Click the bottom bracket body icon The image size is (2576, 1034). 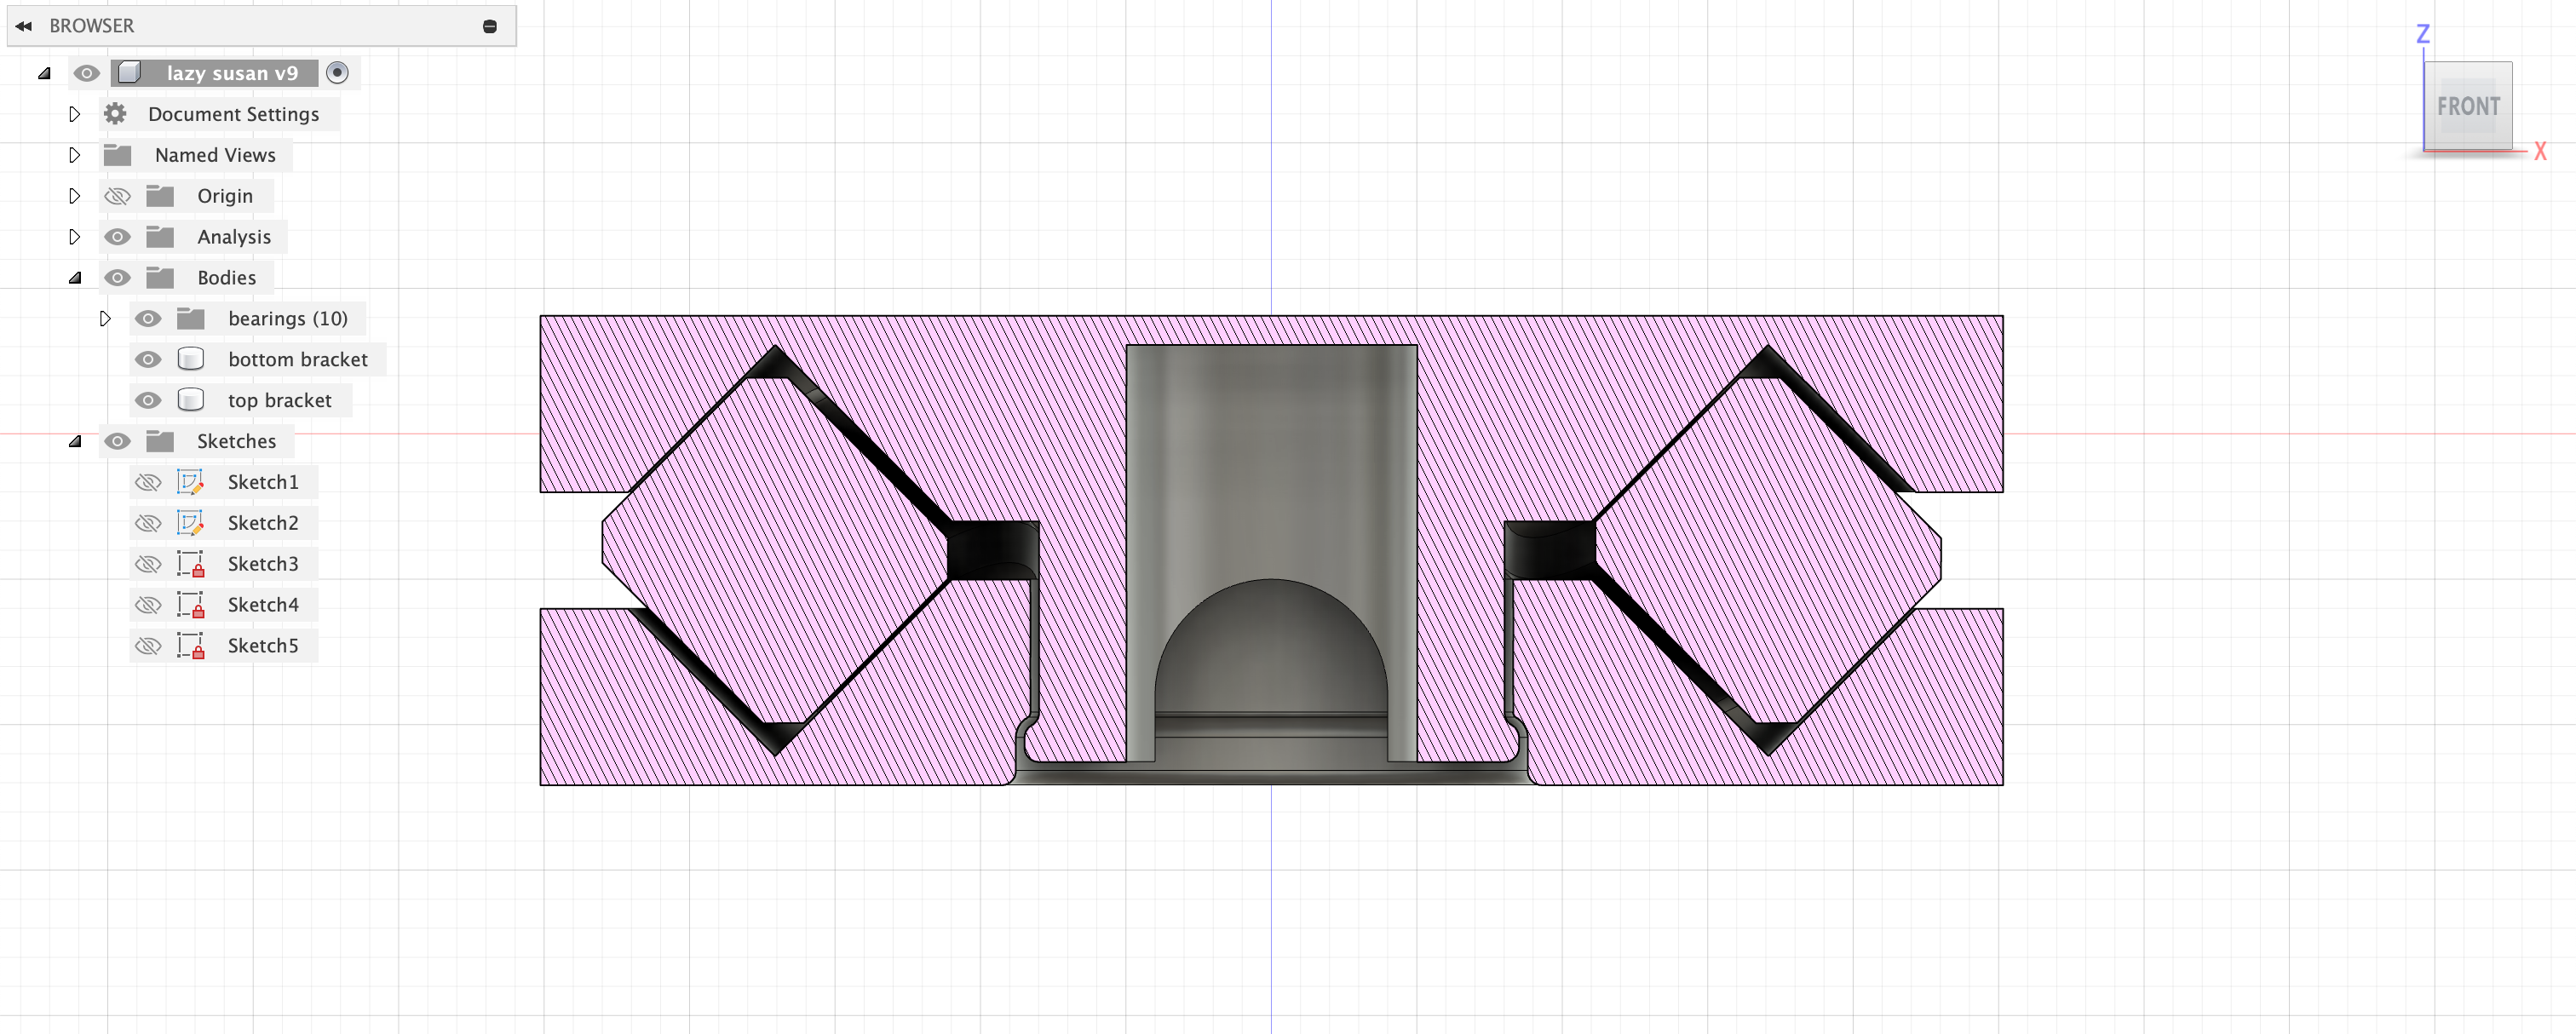[x=190, y=359]
